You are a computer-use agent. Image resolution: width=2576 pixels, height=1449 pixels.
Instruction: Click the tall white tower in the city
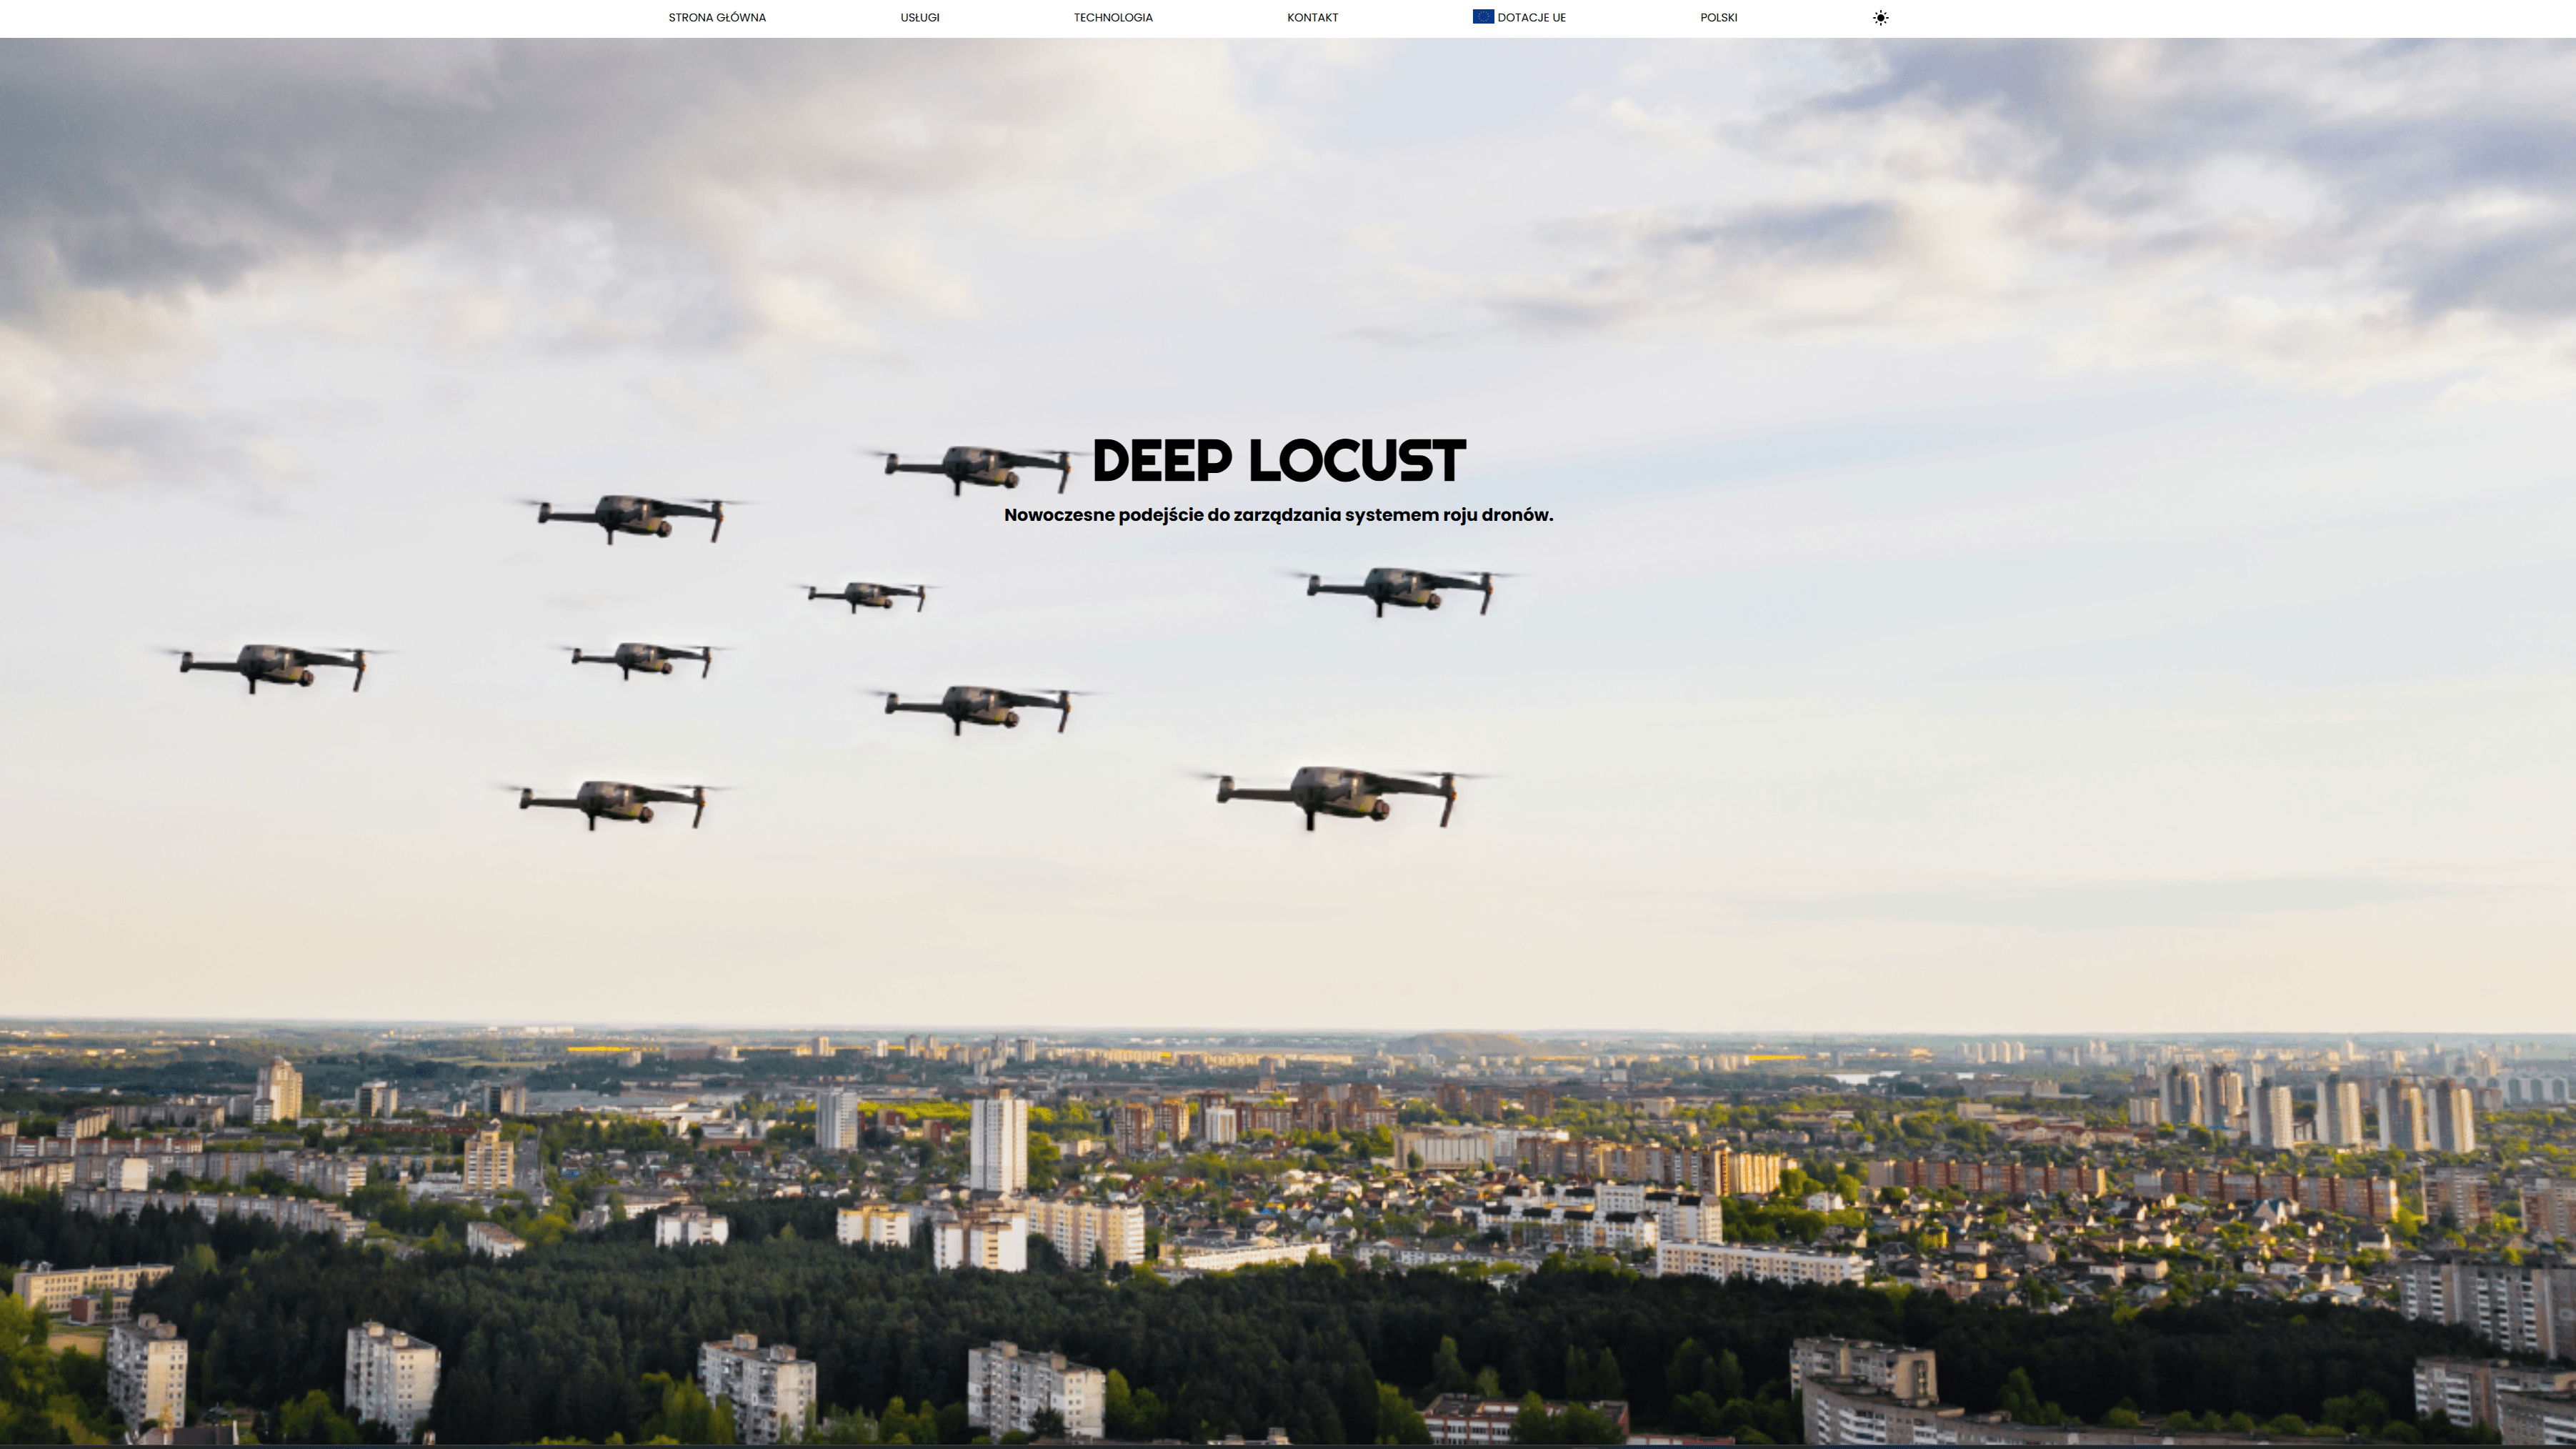point(997,1142)
